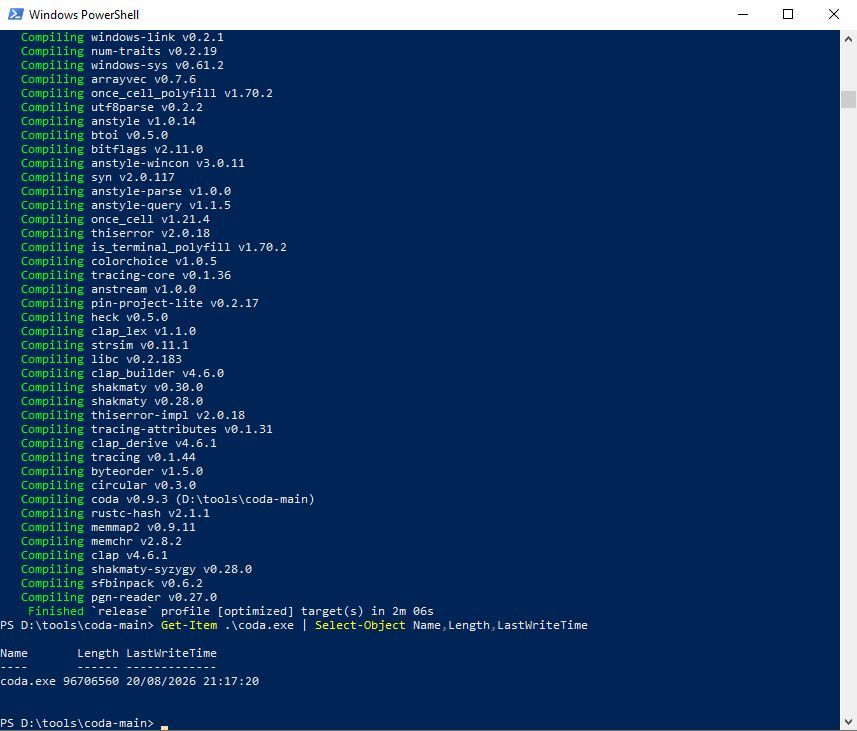Click the 'num-traits v0.2.19' line

(119, 51)
